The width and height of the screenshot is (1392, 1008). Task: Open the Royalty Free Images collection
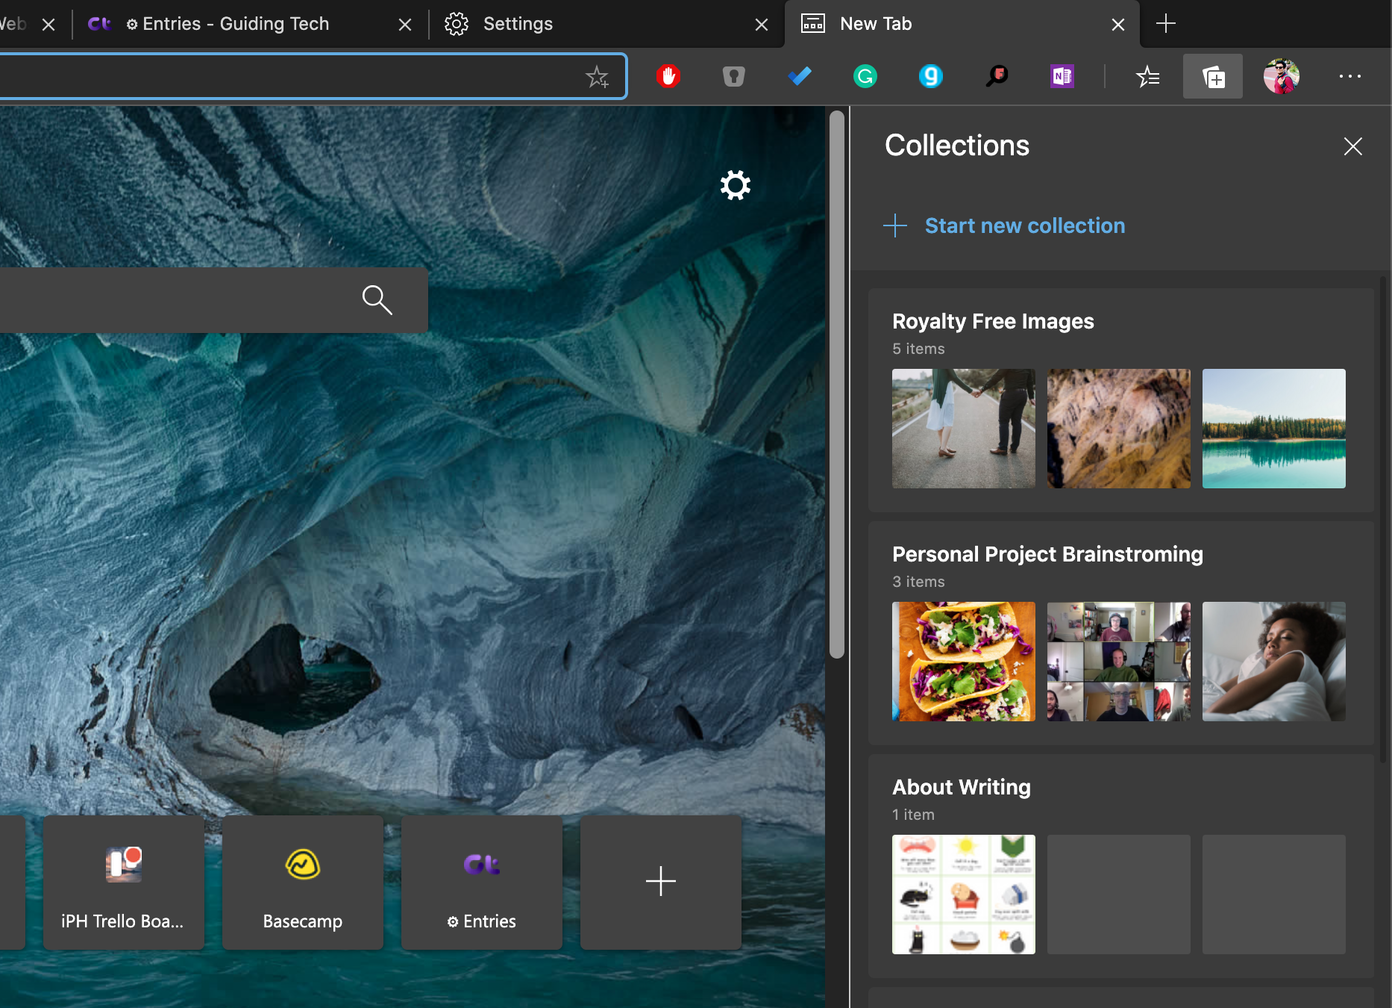992,321
